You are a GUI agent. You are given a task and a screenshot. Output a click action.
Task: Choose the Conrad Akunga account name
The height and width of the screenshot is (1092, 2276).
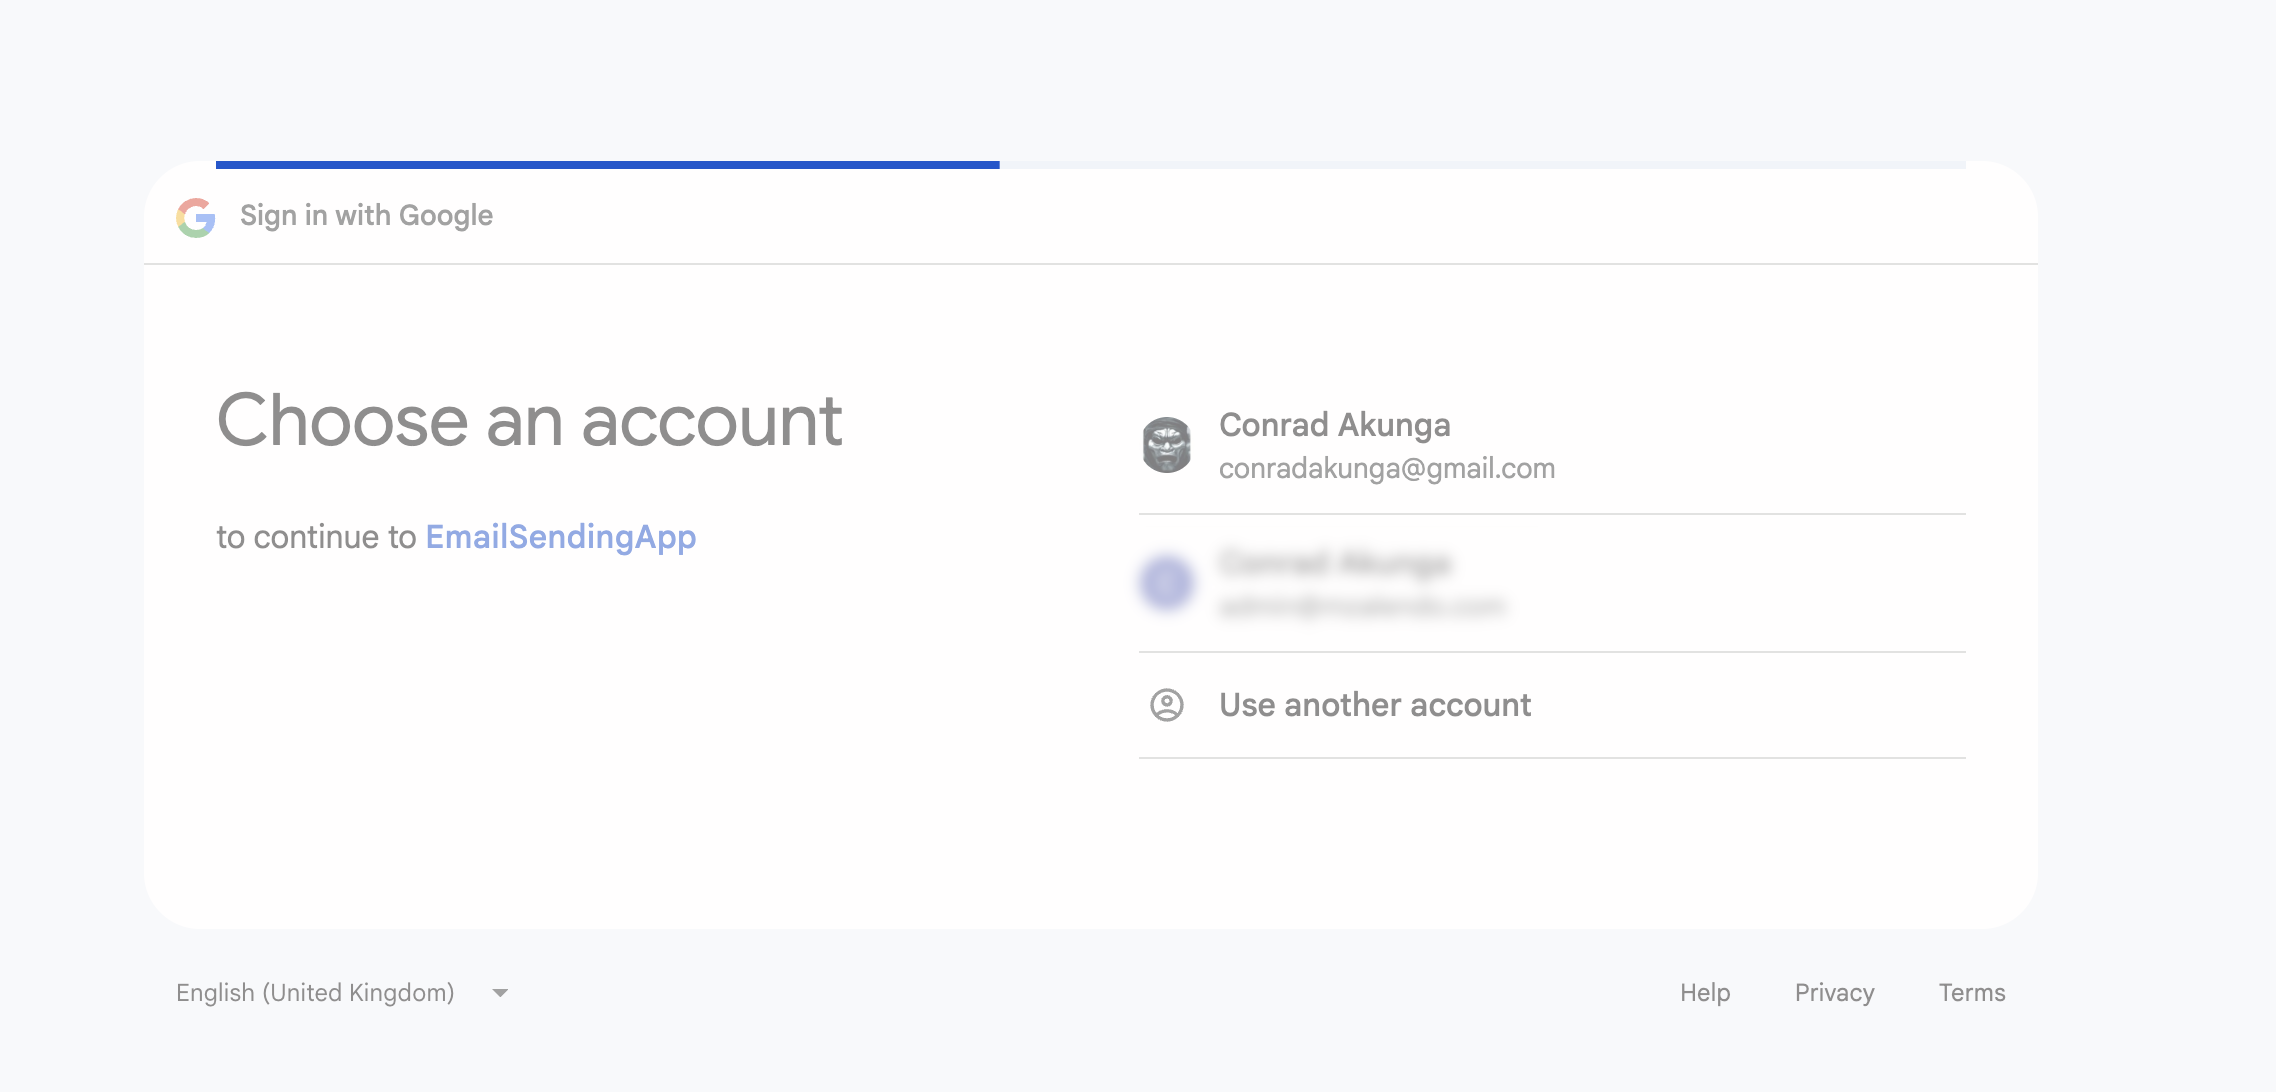coord(1334,425)
